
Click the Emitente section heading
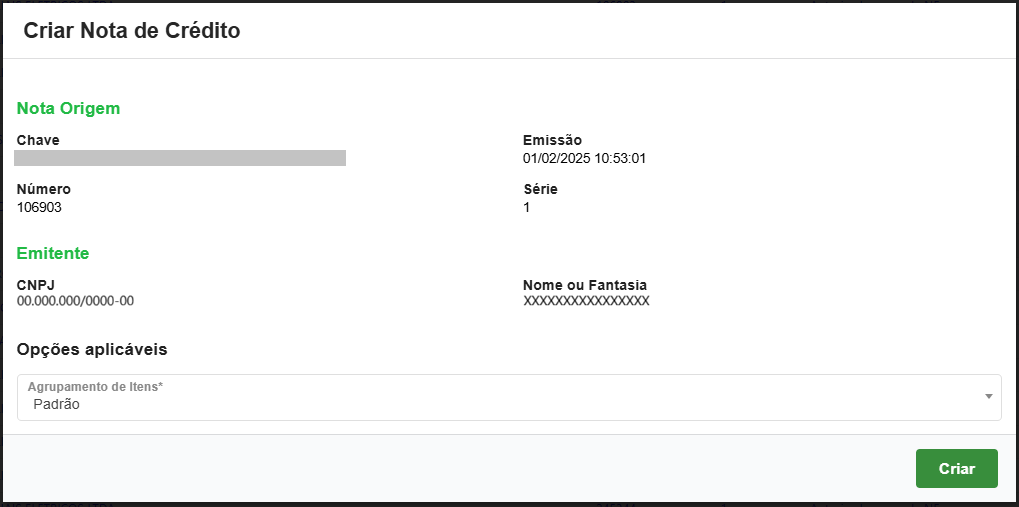point(53,253)
